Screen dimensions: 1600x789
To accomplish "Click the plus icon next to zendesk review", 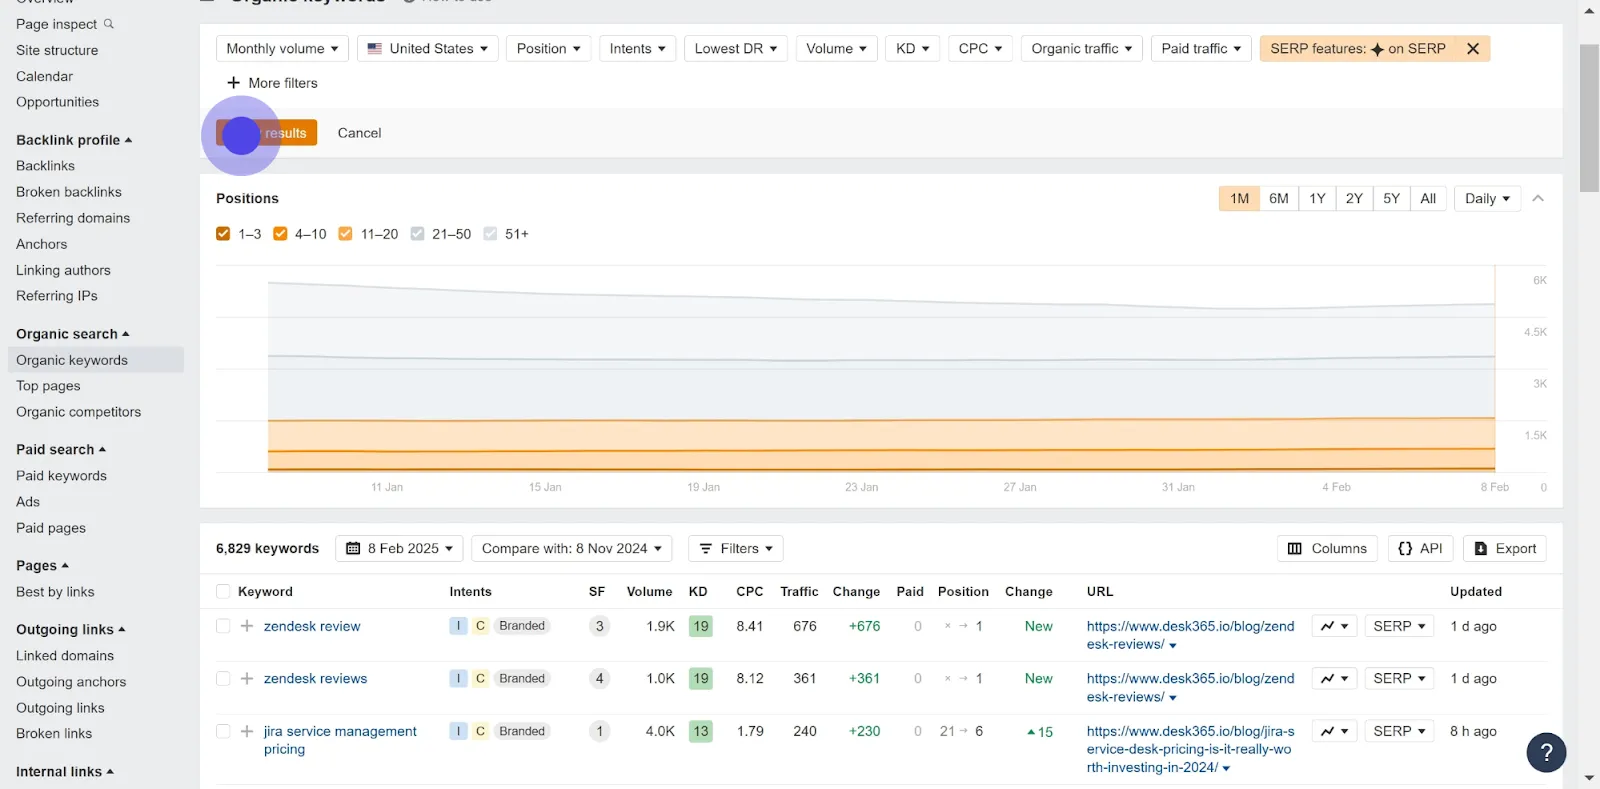I will pos(247,626).
